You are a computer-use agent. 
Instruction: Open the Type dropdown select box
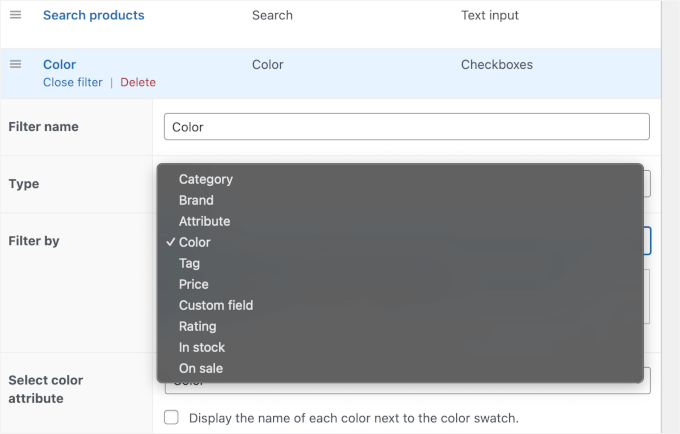[645, 183]
